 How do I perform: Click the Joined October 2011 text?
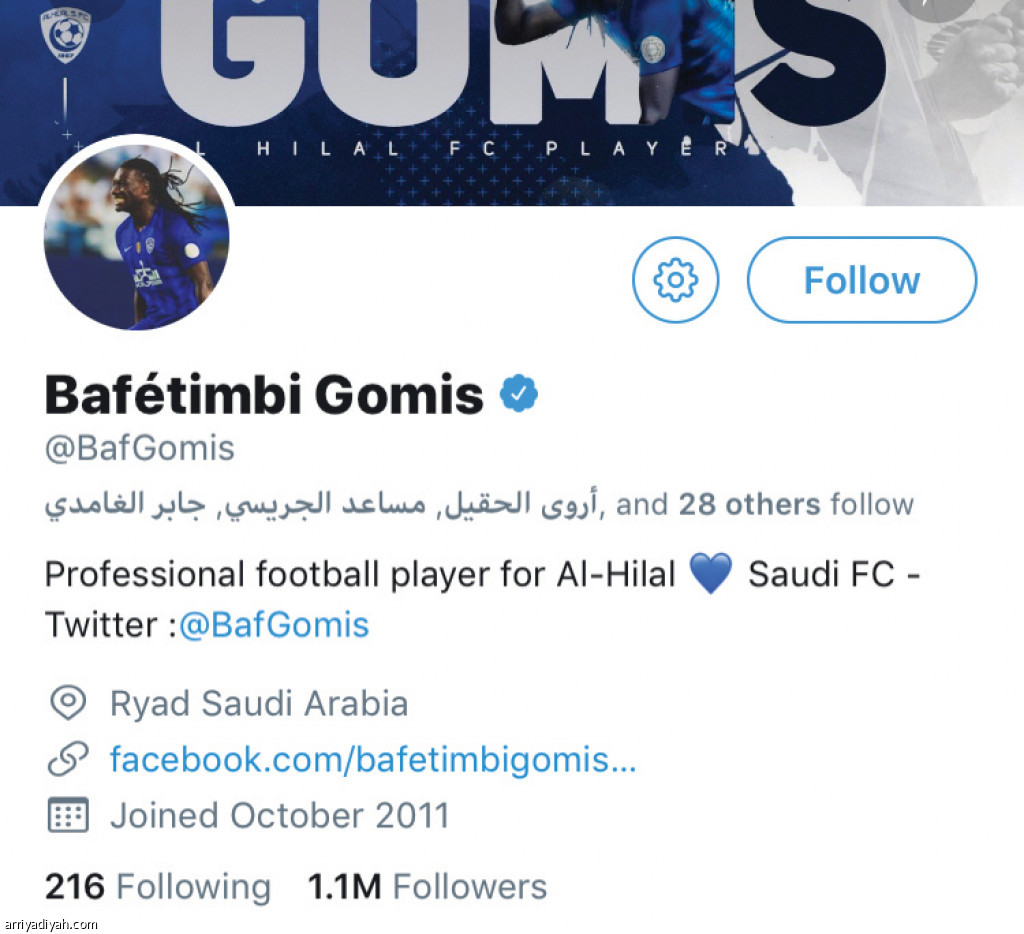tap(280, 816)
